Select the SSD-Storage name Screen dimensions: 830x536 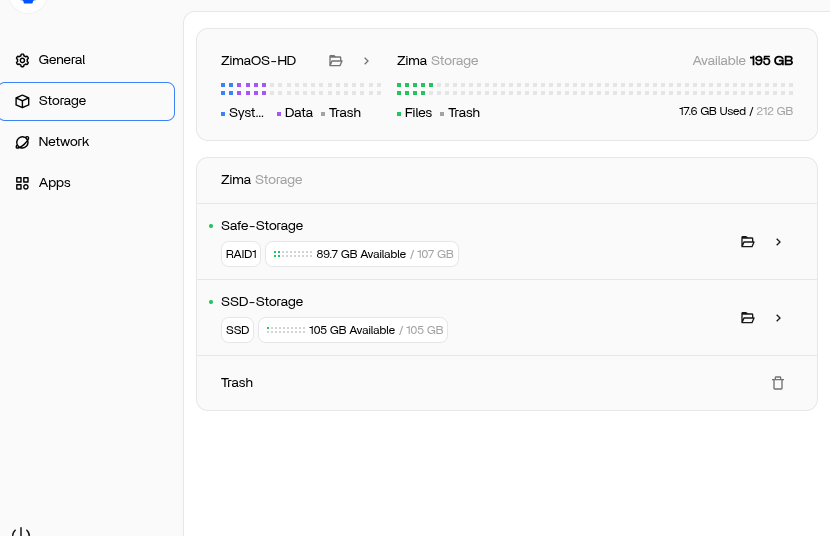coord(262,302)
